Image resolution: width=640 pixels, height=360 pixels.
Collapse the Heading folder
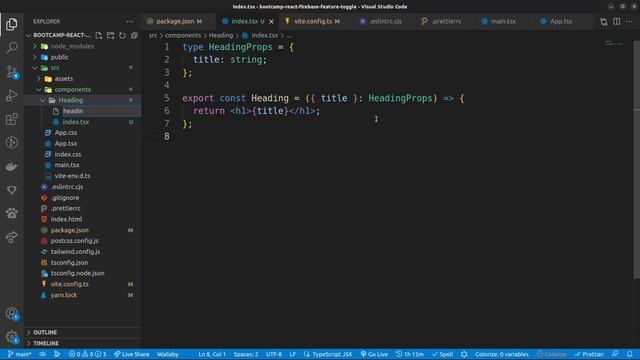coord(43,100)
